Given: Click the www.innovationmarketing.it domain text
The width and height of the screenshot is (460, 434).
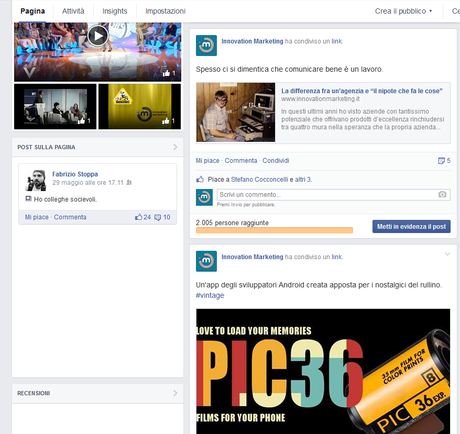Looking at the screenshot, I should tap(320, 99).
